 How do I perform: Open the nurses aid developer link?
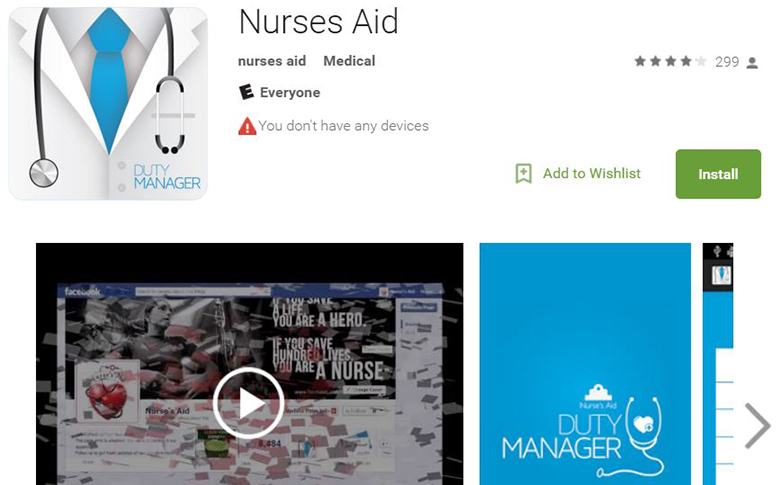272,61
